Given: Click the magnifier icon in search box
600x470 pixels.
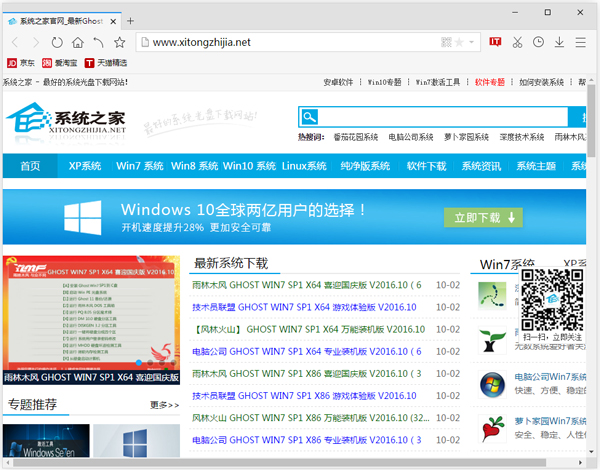Looking at the screenshot, I should click(309, 117).
